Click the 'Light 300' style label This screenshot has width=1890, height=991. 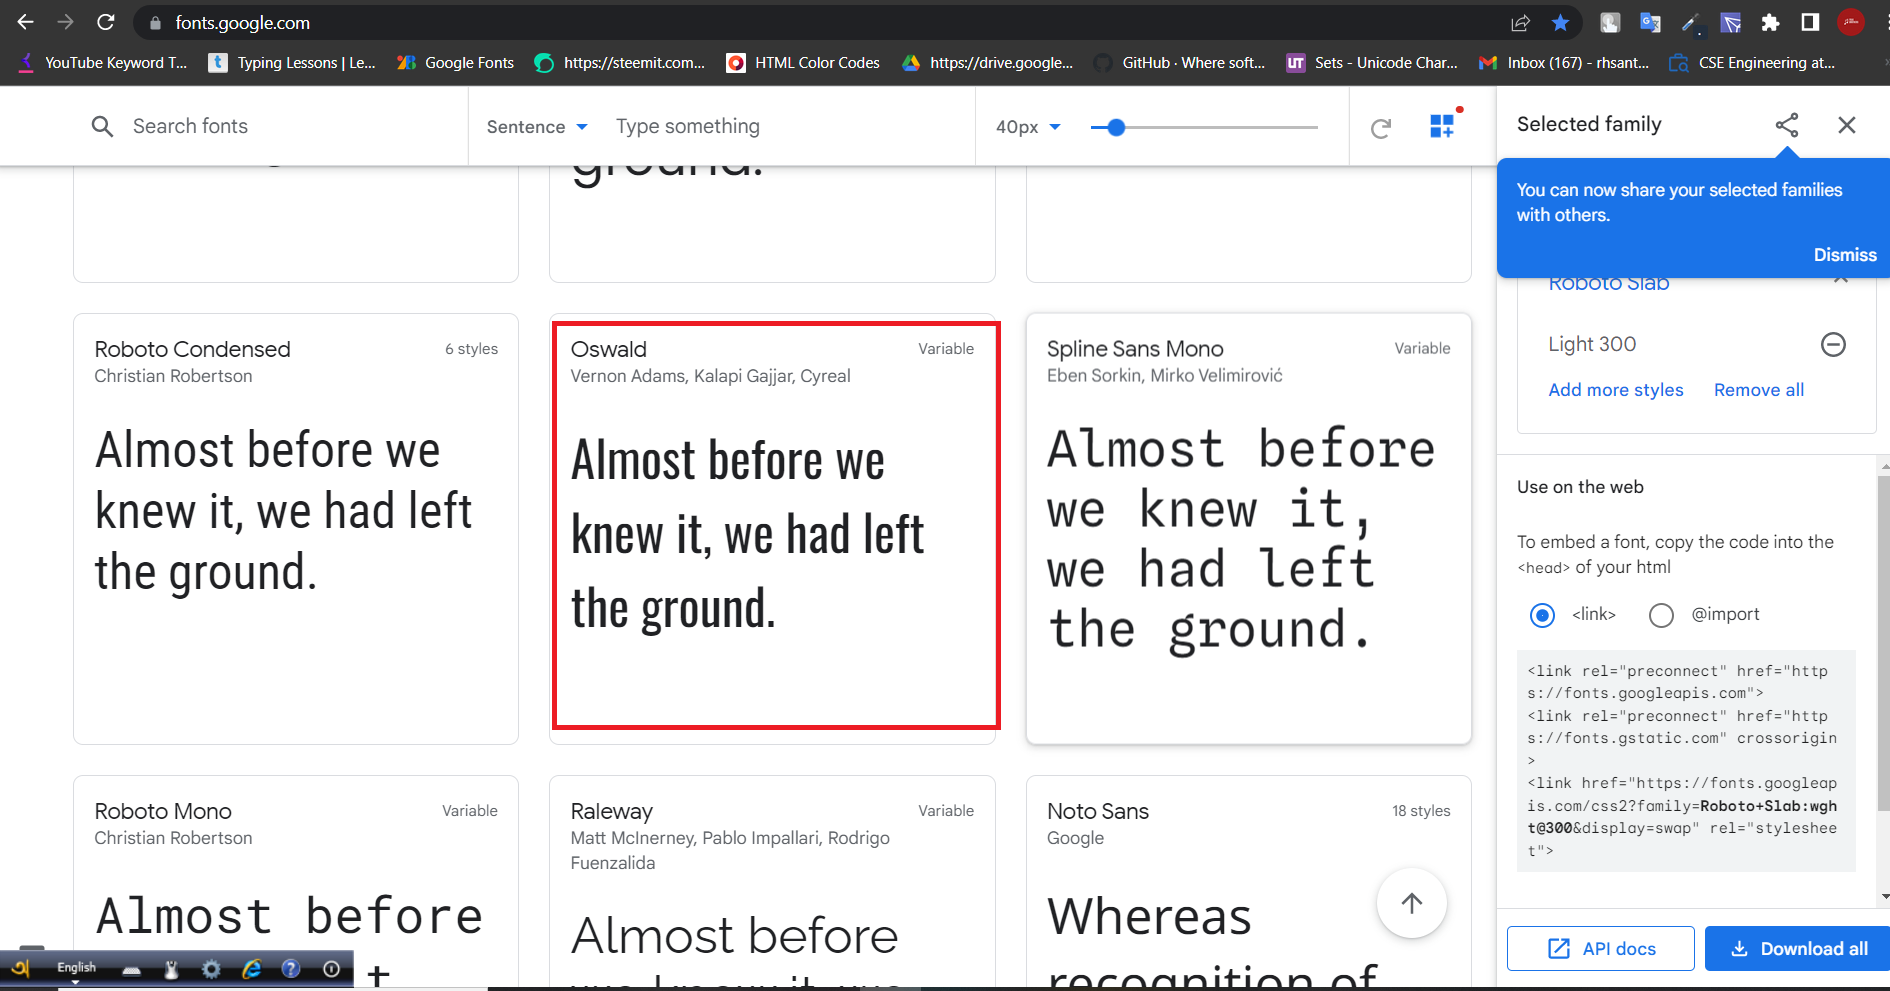pos(1592,344)
